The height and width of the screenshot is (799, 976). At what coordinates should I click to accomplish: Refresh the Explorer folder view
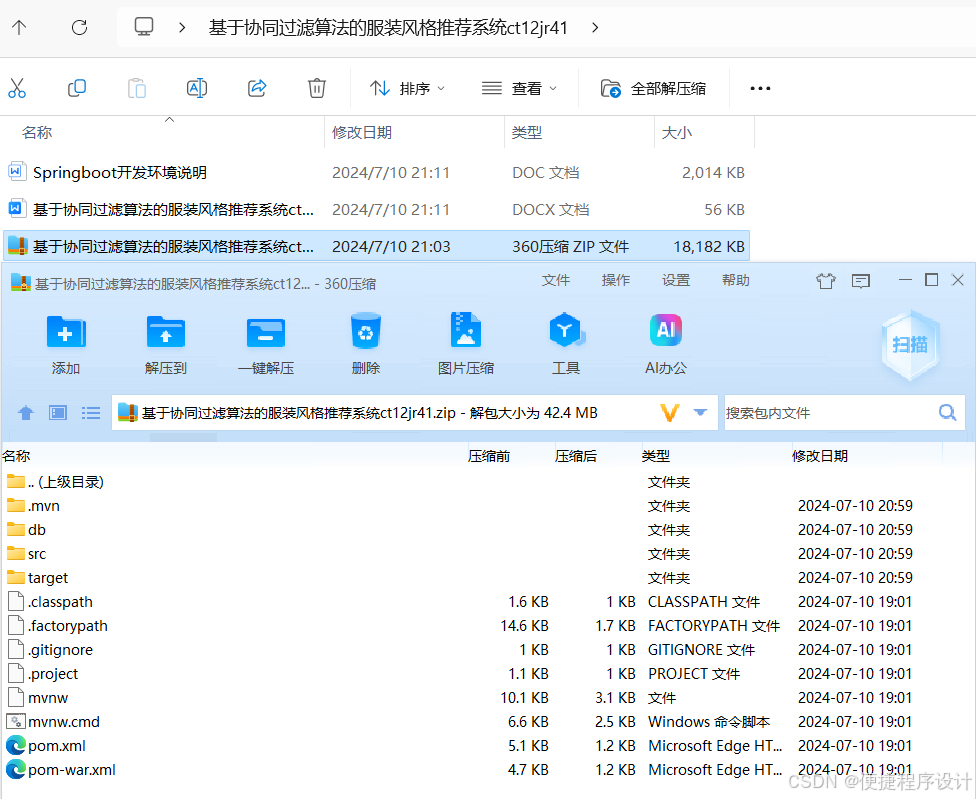tap(79, 27)
